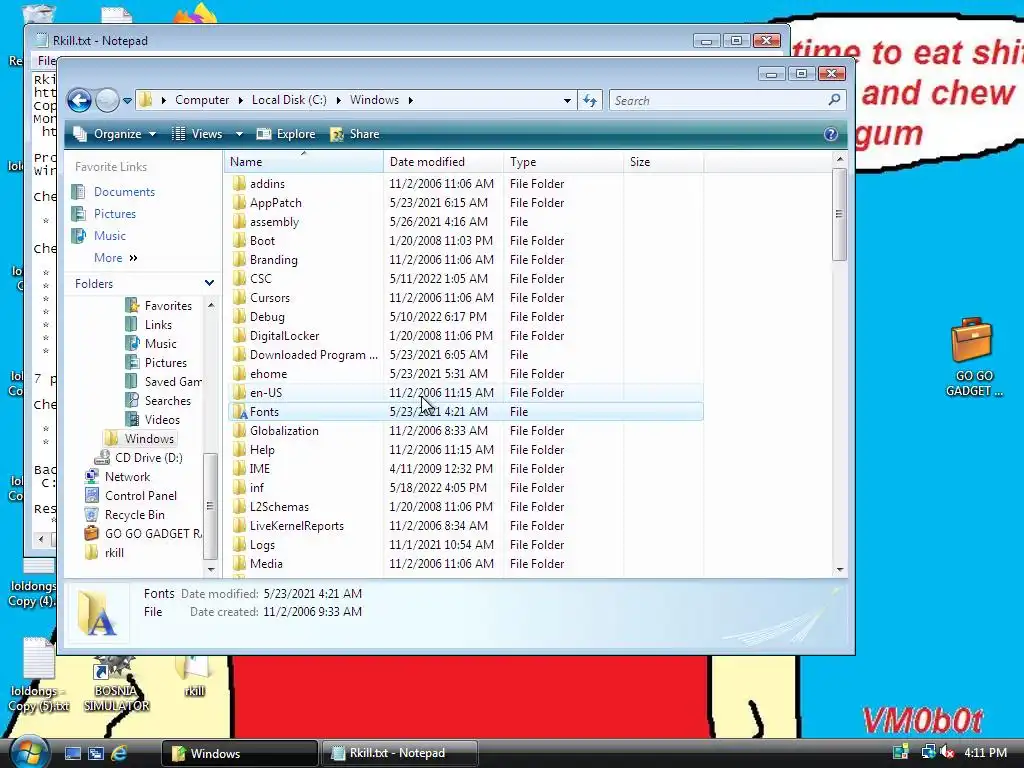Select the LiveKernelReports folder icon

coord(240,525)
